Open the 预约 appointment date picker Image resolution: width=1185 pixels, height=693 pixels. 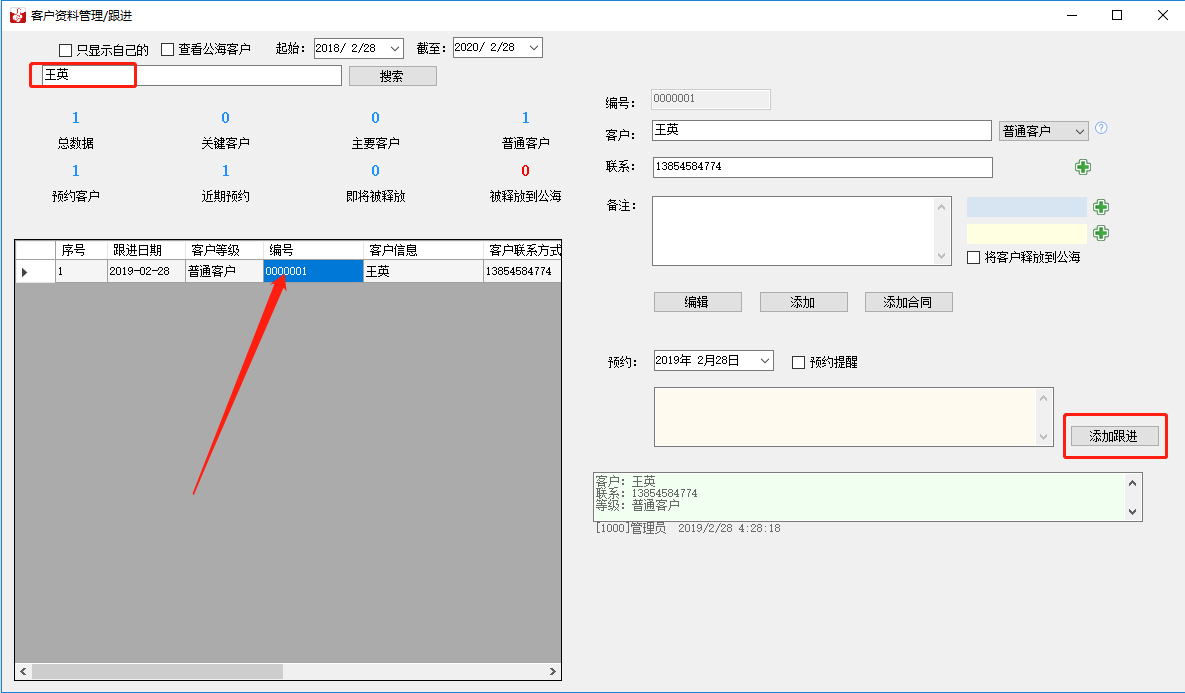764,361
